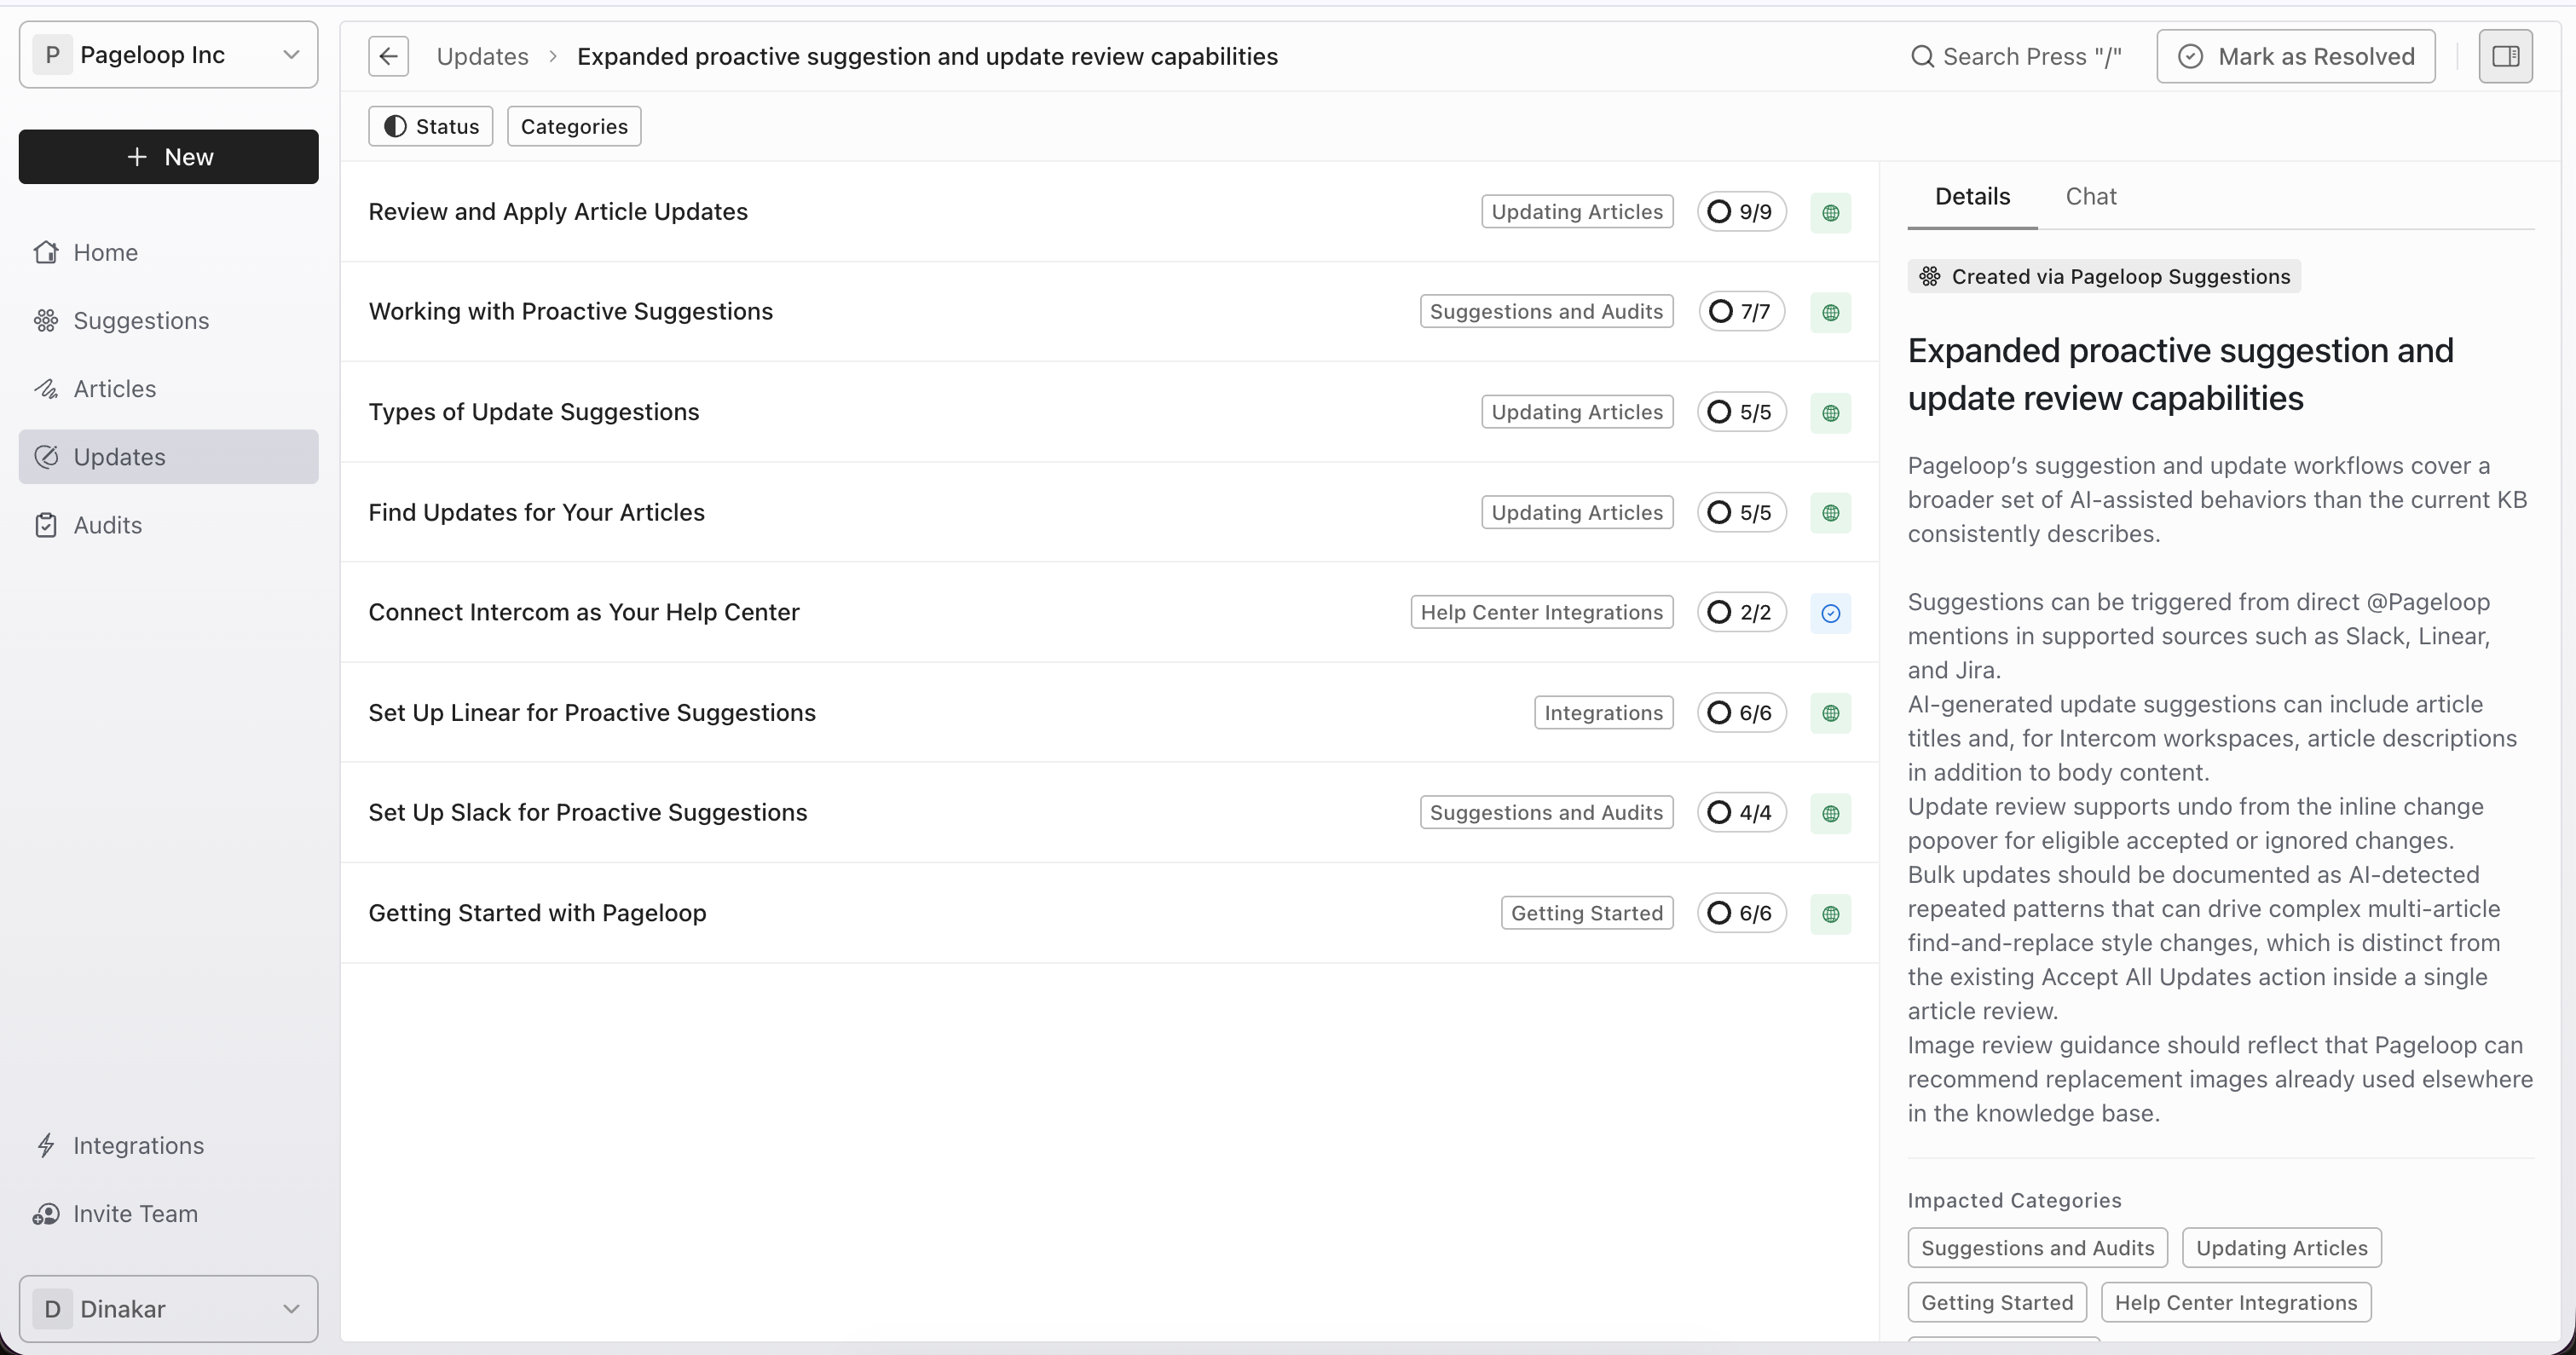Click Suggestions and Audits tag under Impacted Categories

[x=2037, y=1248]
